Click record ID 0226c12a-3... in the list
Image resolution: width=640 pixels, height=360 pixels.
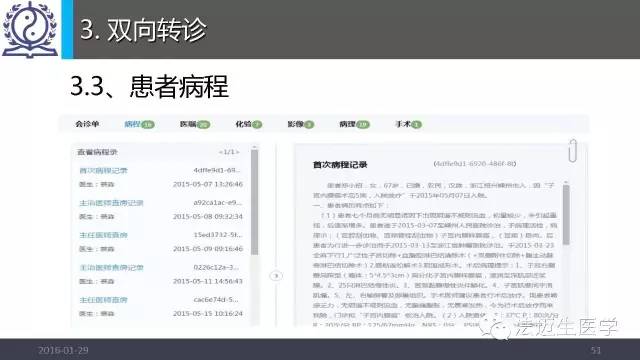(x=216, y=267)
